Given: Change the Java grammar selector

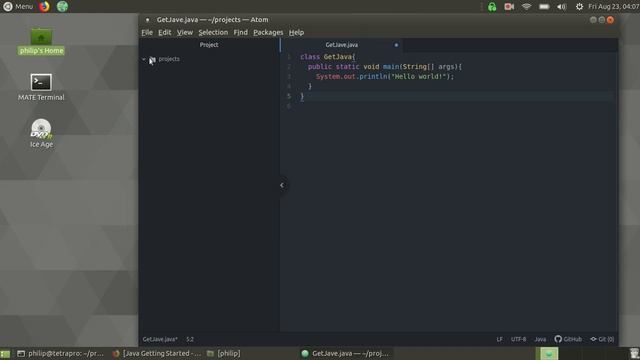Looking at the screenshot, I should (540, 339).
